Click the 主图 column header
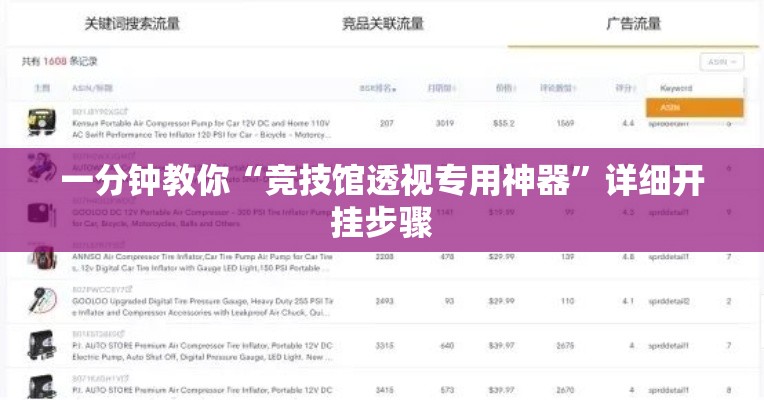764x400 pixels. (x=42, y=88)
